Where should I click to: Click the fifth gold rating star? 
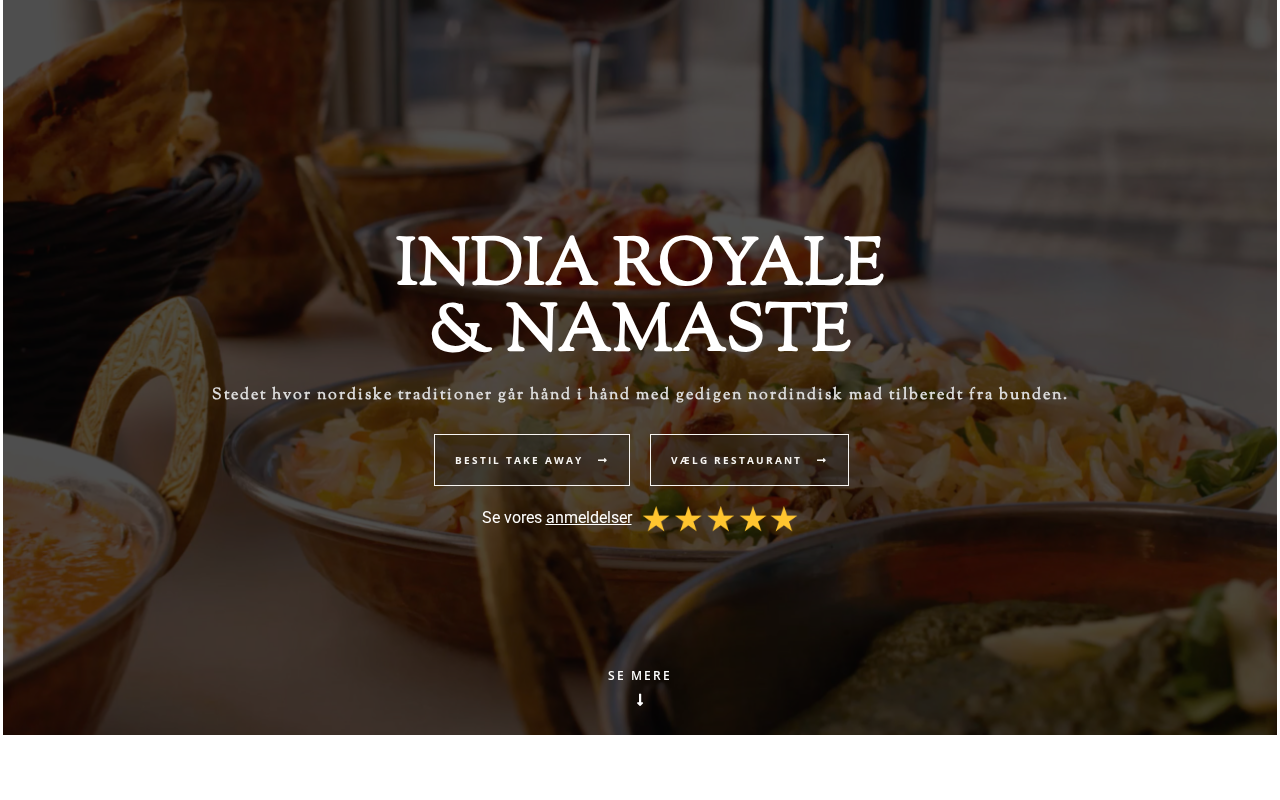click(784, 519)
